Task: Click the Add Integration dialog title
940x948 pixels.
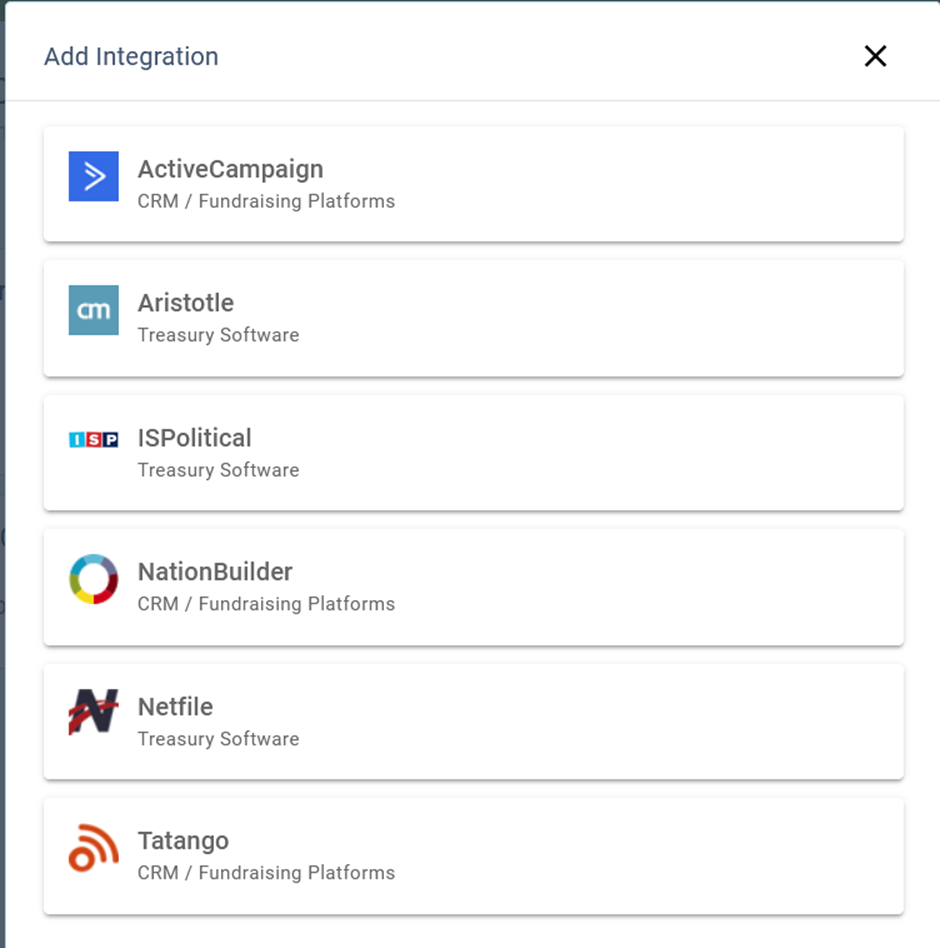Action: pos(131,57)
